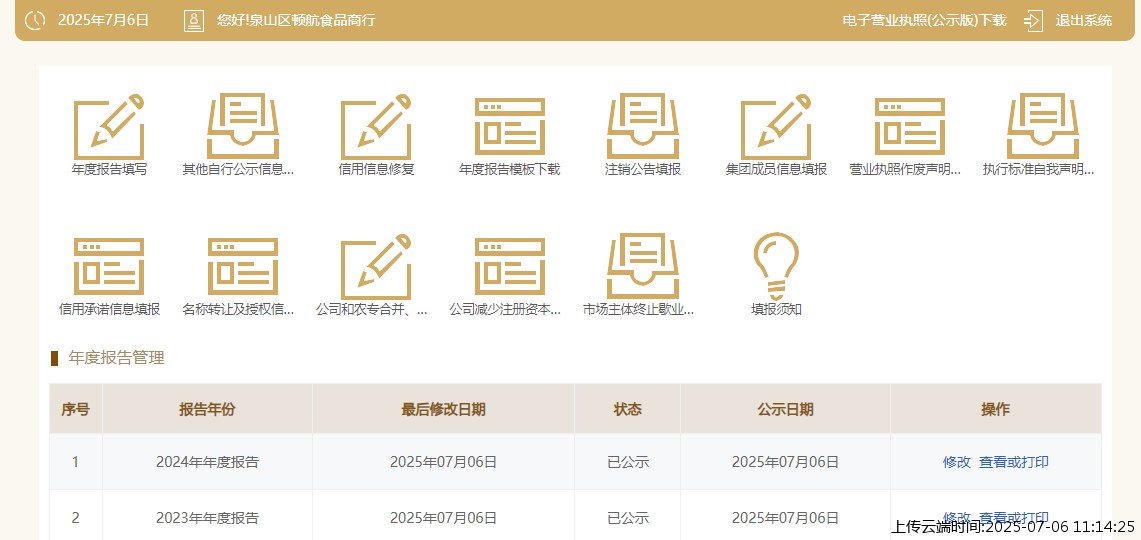Click the 公示日期 column header

click(785, 409)
